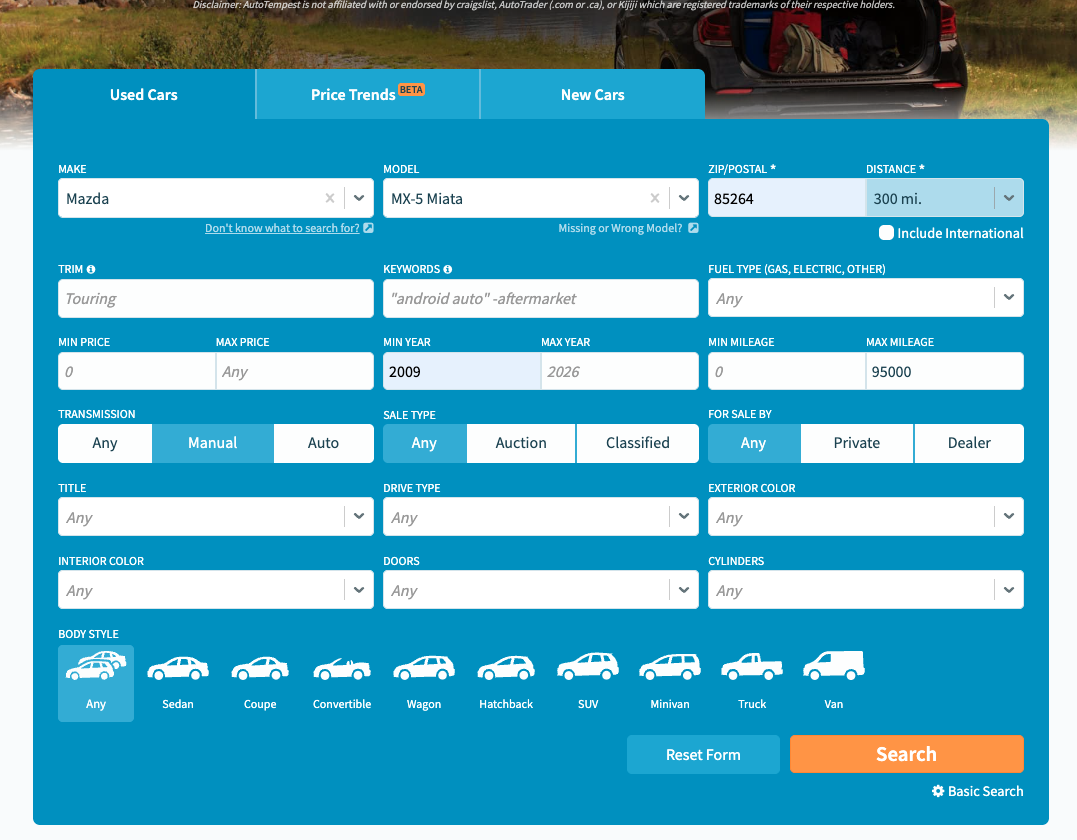Open the Doors dropdown

point(541,589)
